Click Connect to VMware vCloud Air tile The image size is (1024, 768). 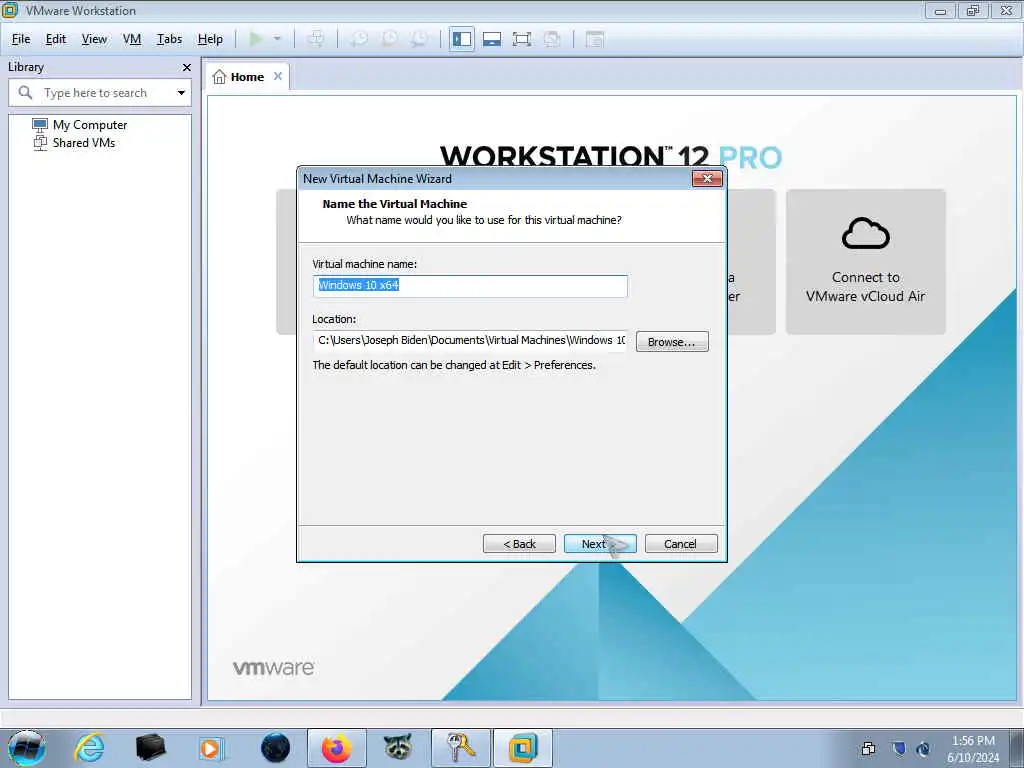tap(865, 262)
